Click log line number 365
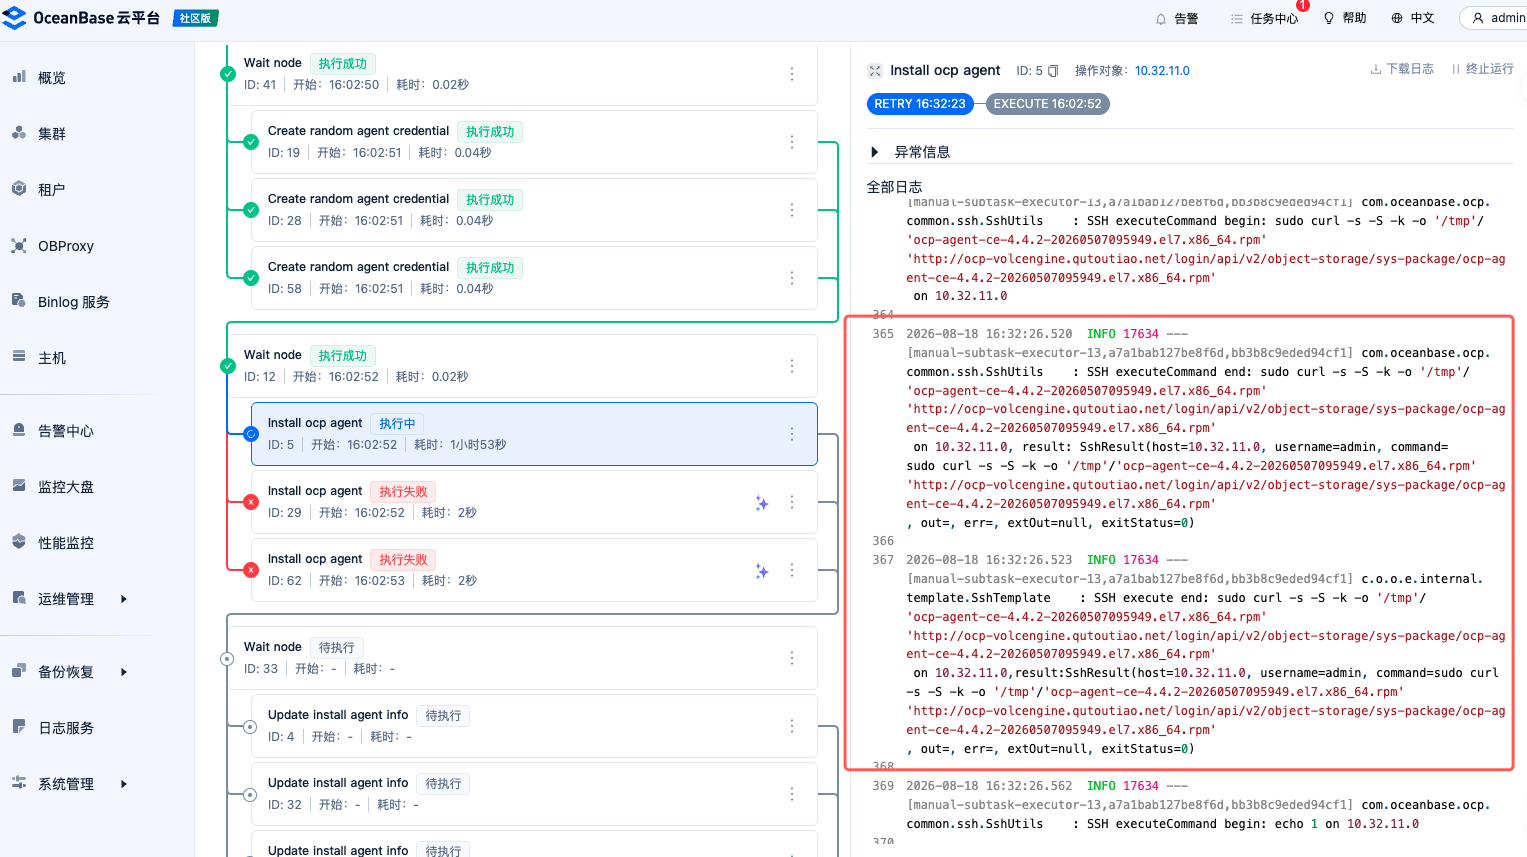Image resolution: width=1527 pixels, height=857 pixels. point(883,334)
